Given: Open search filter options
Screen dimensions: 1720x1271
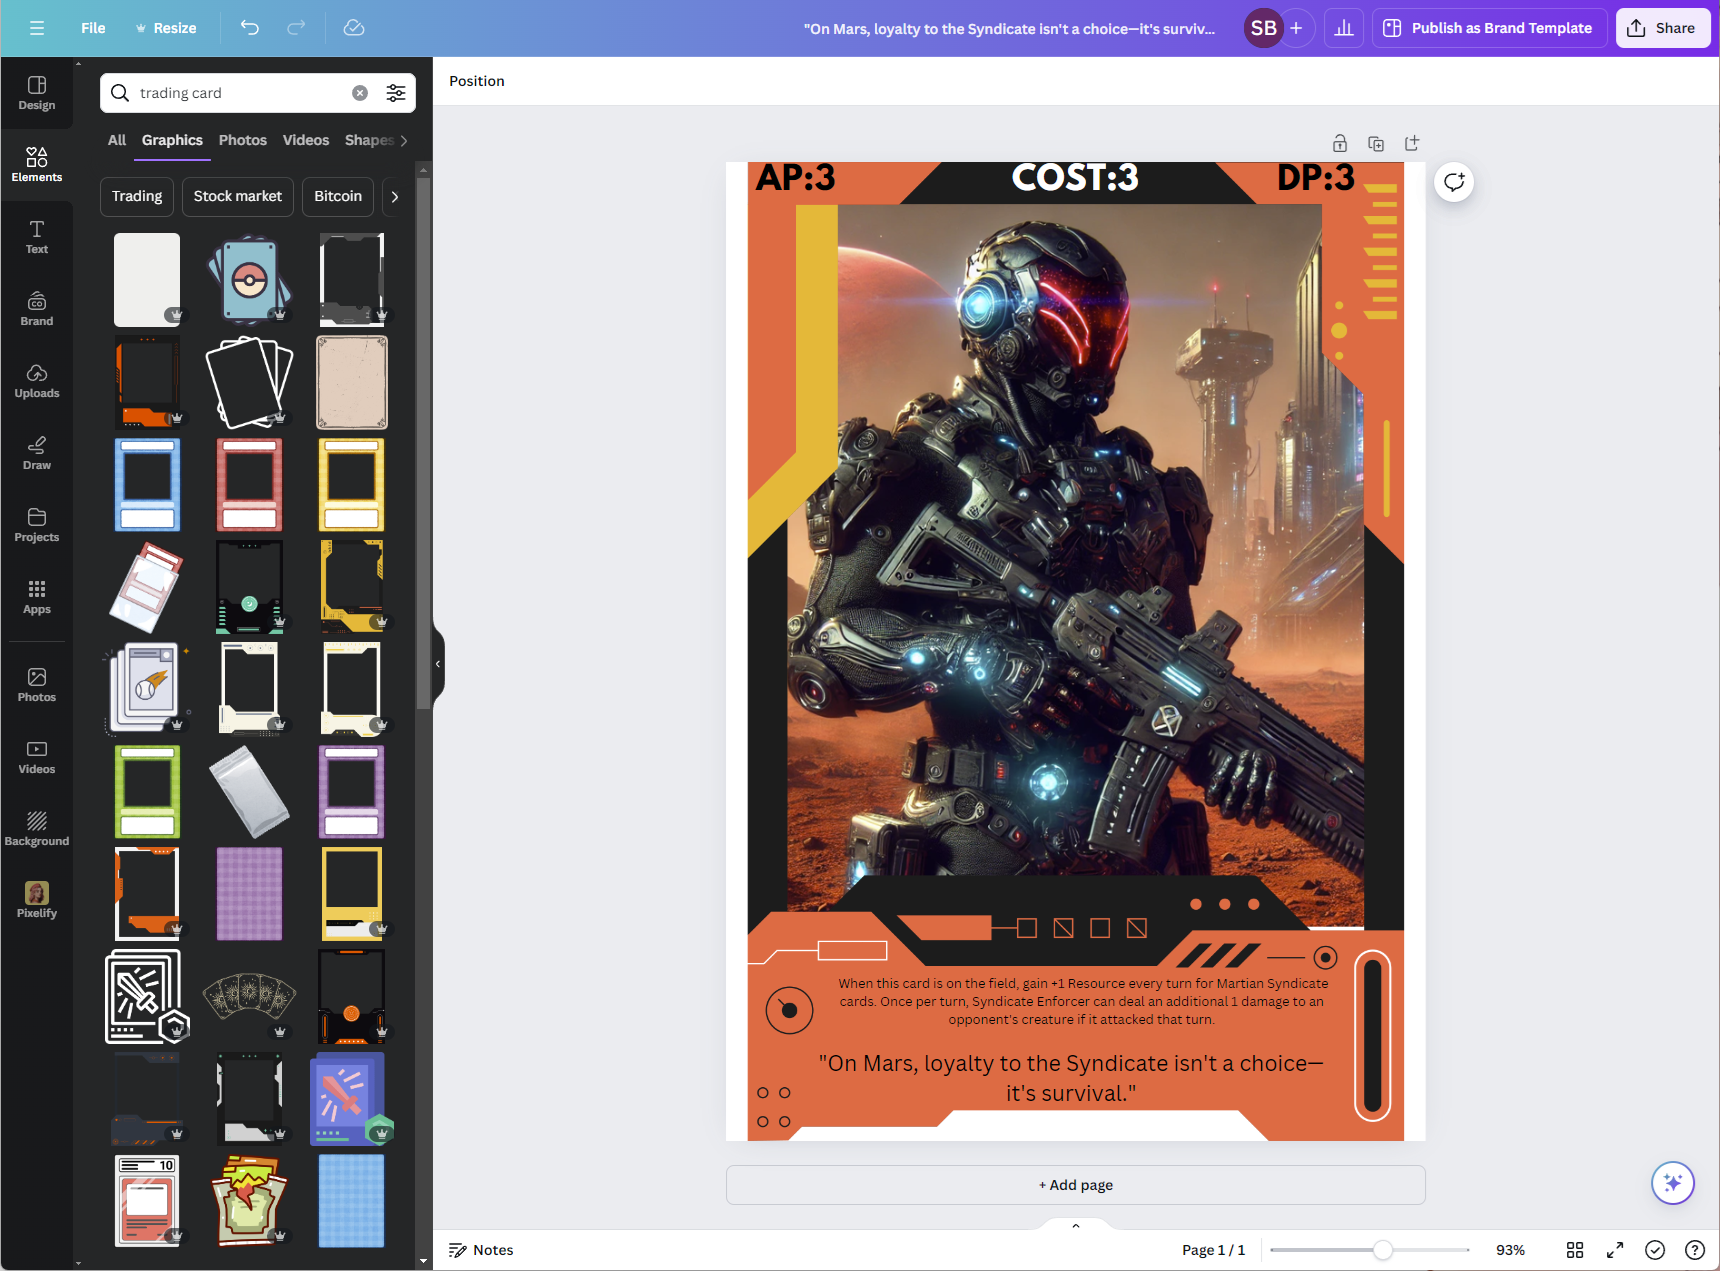Looking at the screenshot, I should click(396, 93).
